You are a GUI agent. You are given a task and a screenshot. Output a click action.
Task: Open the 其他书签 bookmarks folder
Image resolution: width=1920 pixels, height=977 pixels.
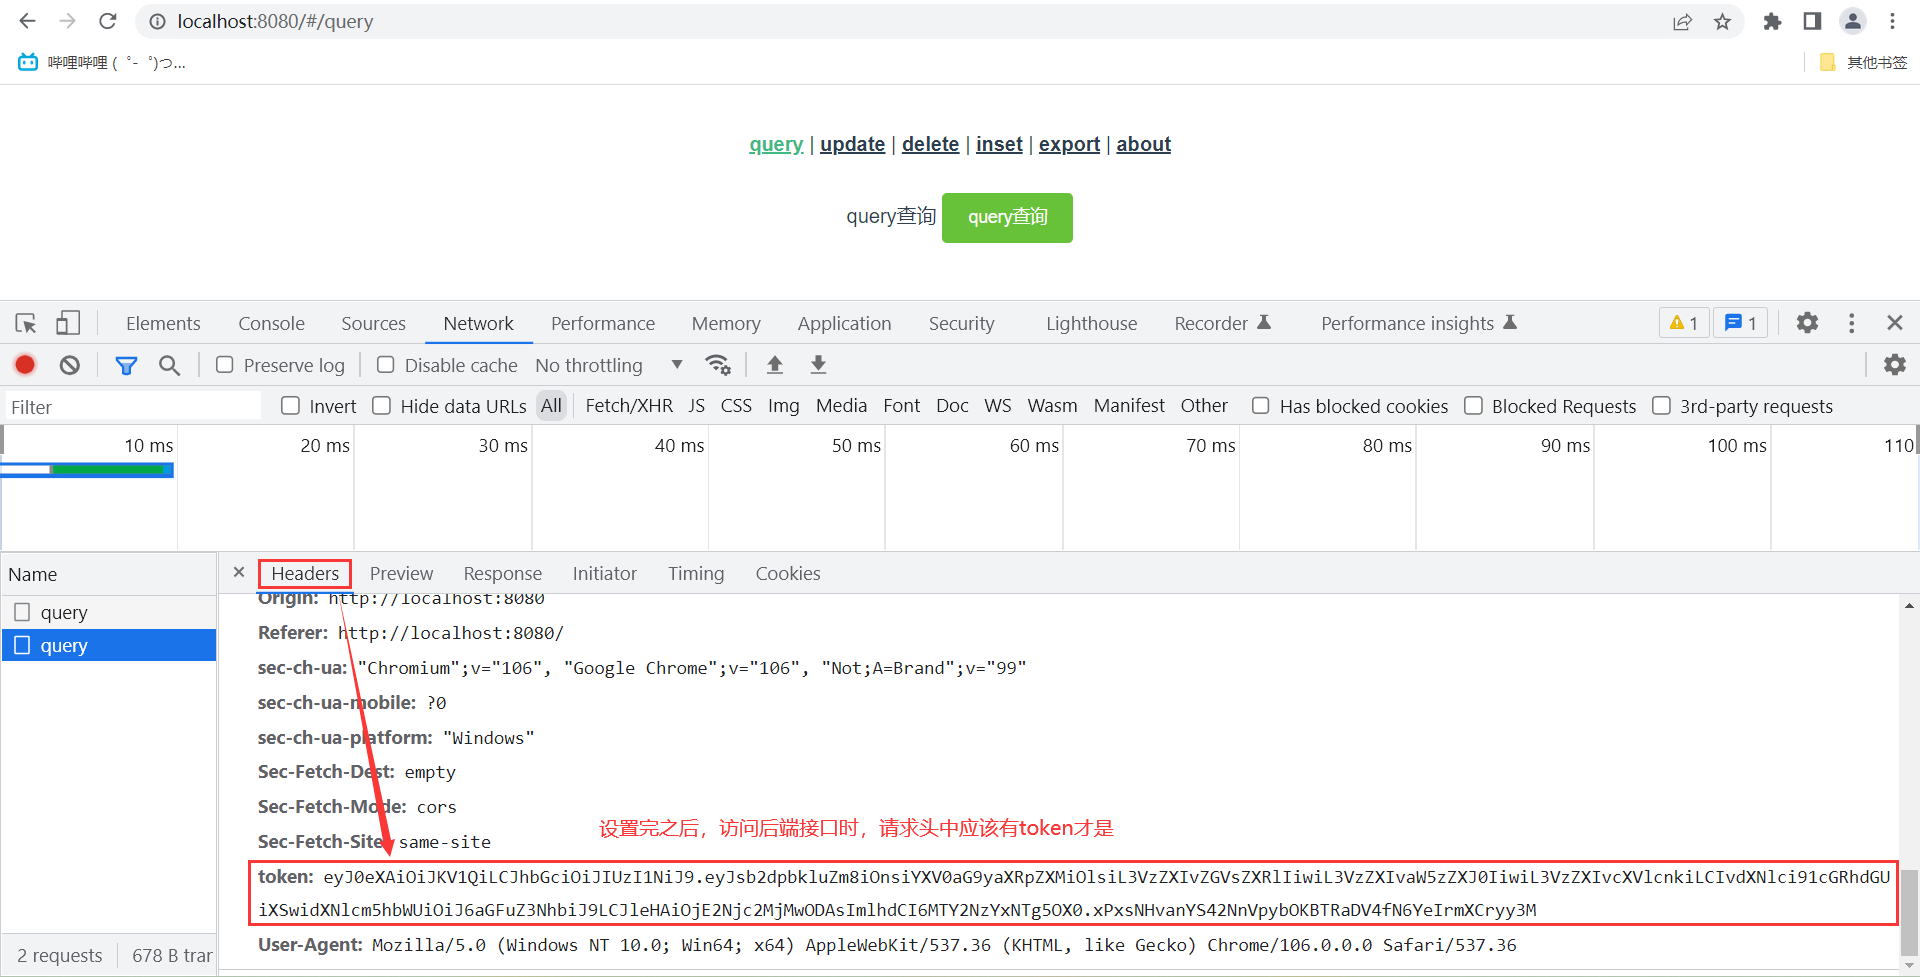tap(1864, 62)
